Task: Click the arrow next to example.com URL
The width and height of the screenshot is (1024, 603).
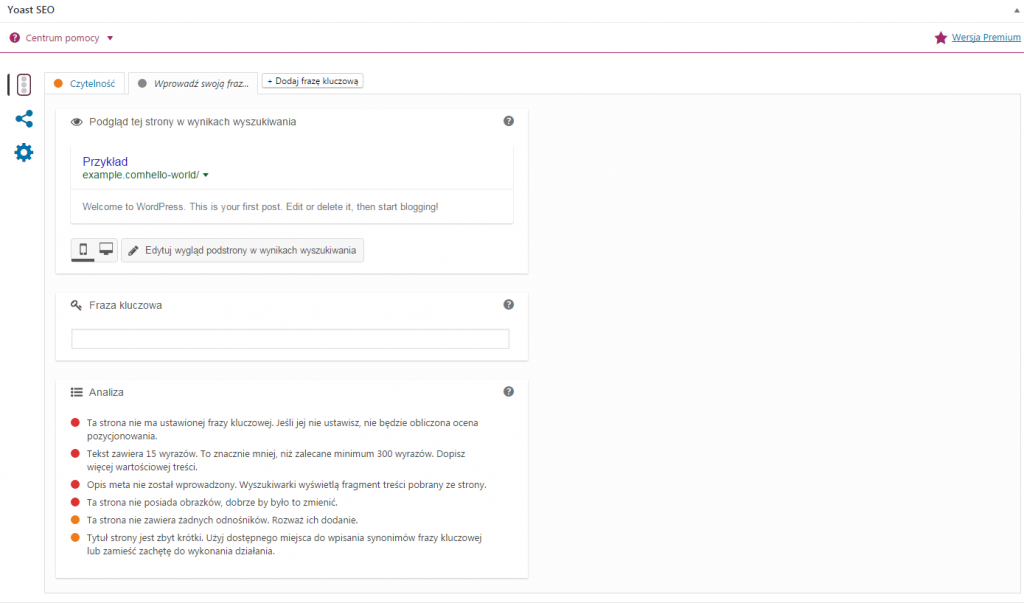Action: tap(205, 175)
